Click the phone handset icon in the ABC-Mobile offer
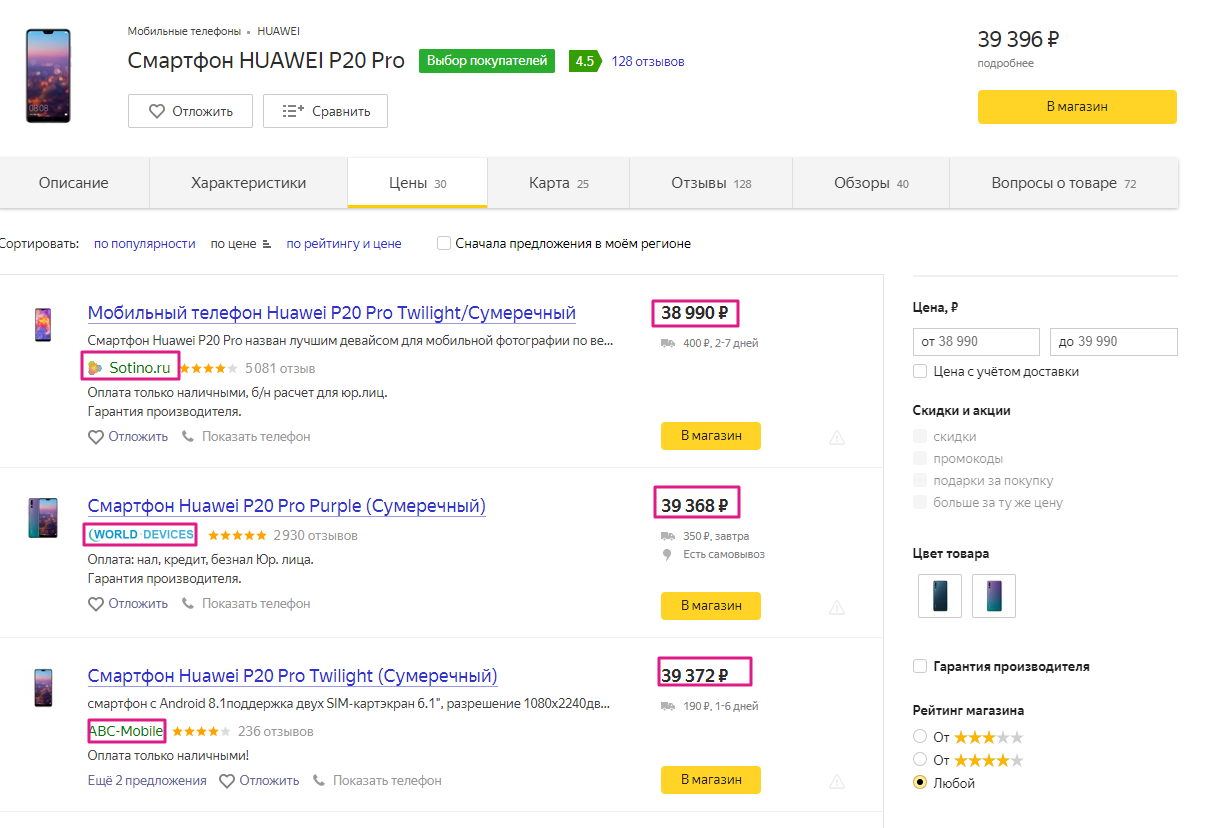Viewport: 1221px width, 828px height. click(320, 781)
